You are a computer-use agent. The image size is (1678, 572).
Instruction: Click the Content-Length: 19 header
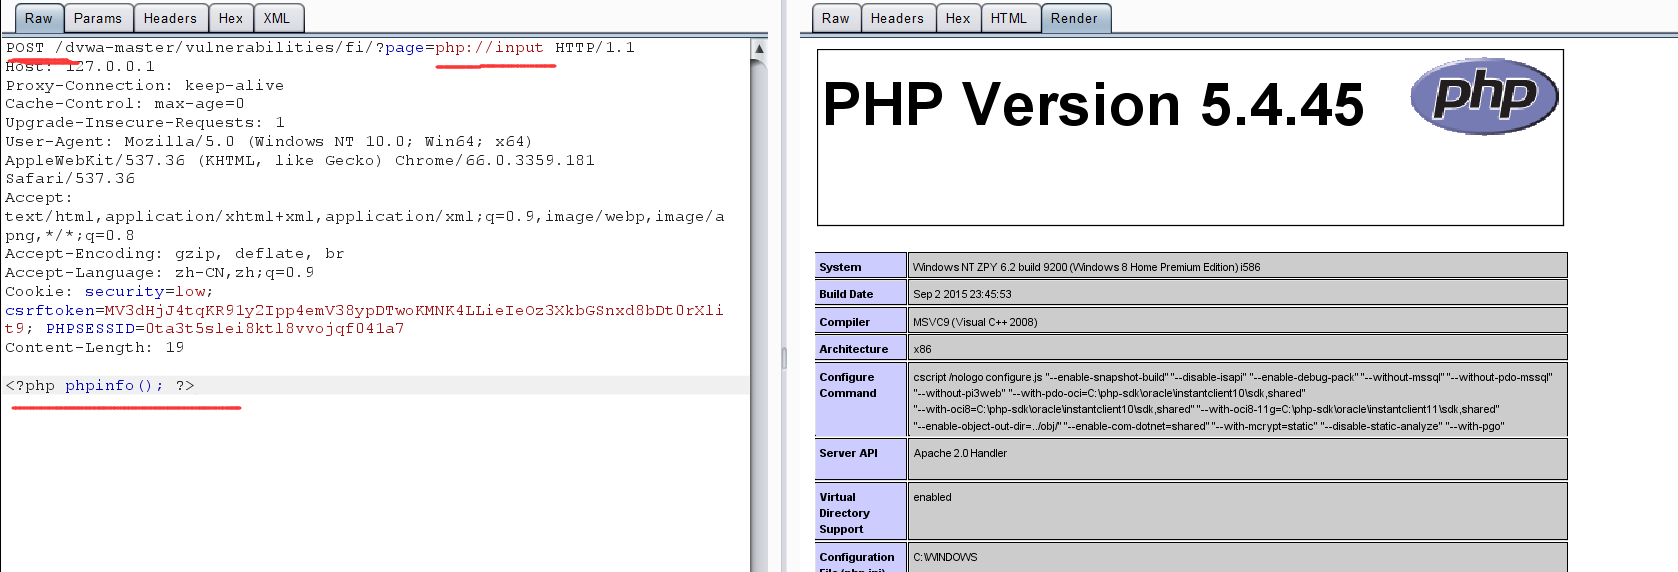point(94,347)
